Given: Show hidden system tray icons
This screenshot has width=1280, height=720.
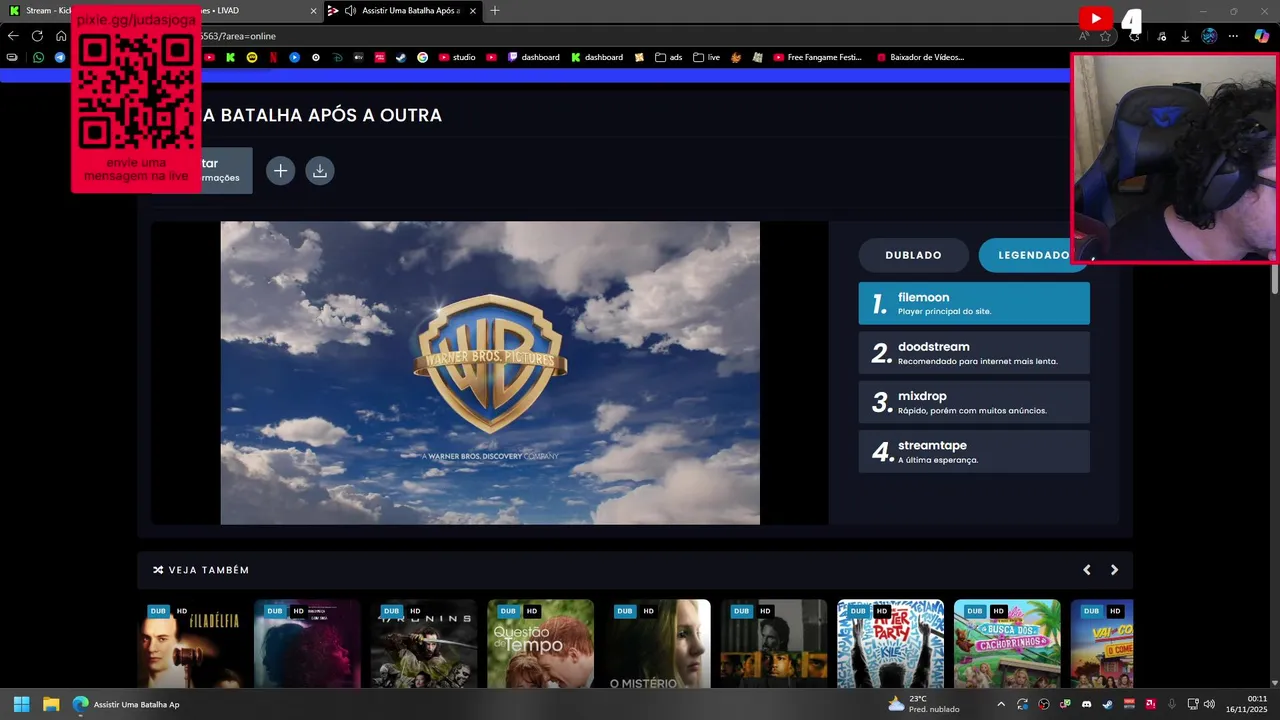Looking at the screenshot, I should click(x=1001, y=704).
